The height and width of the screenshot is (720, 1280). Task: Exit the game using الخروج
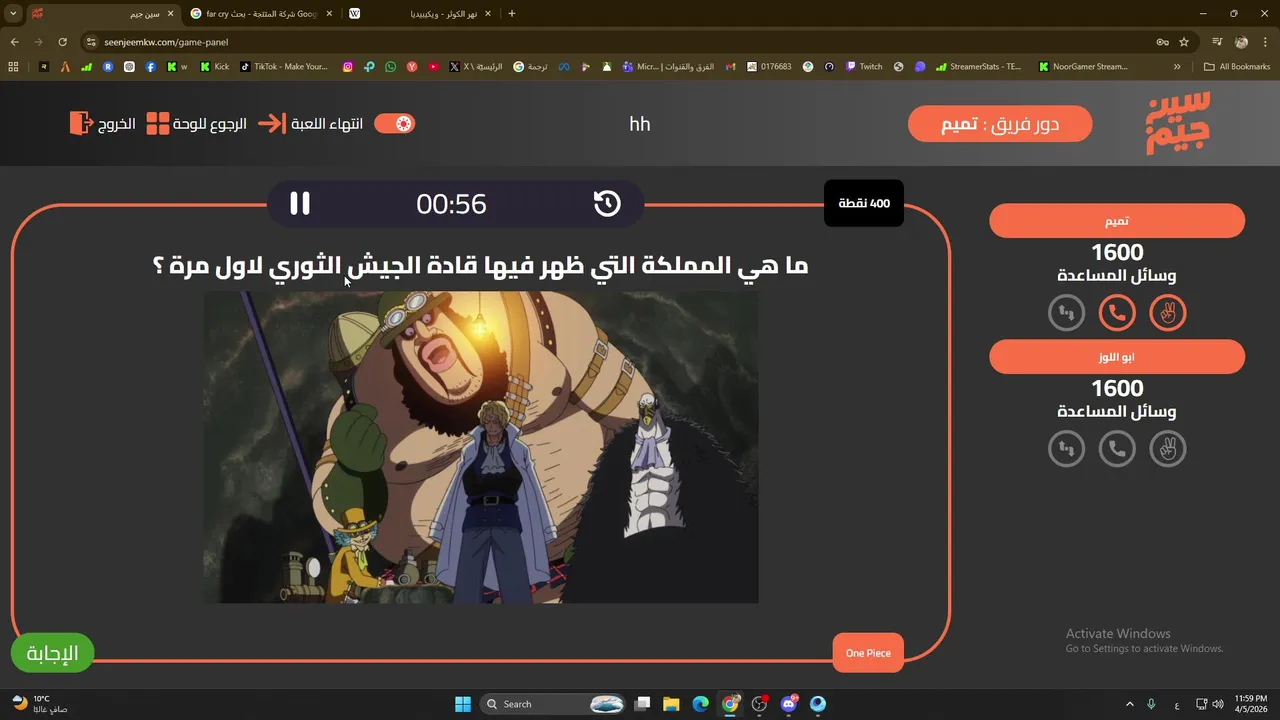point(102,124)
